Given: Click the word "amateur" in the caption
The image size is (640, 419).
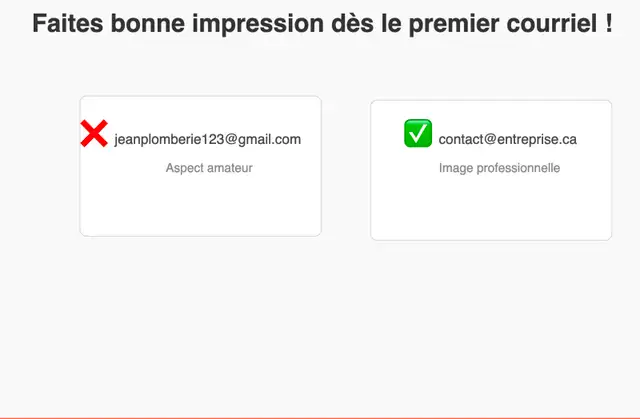Looking at the screenshot, I should point(230,168).
